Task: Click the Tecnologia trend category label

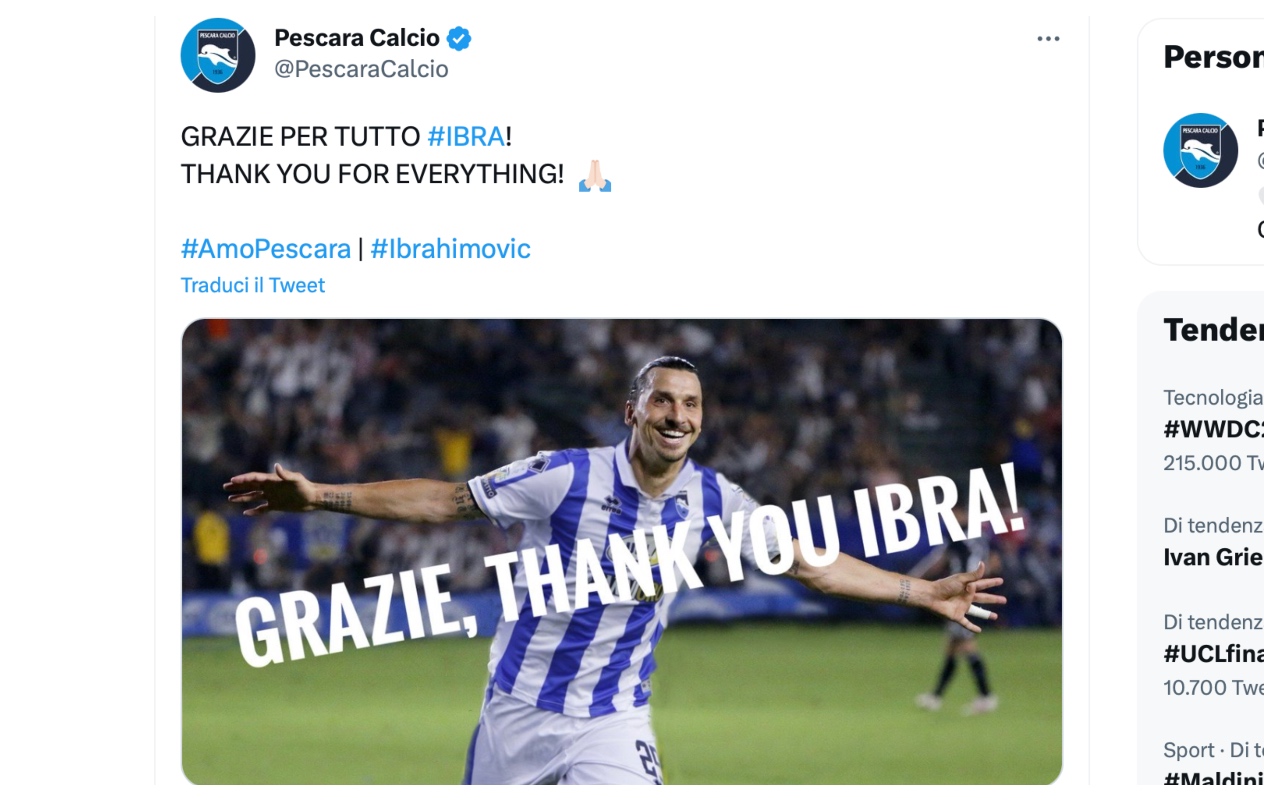Action: pos(1214,397)
